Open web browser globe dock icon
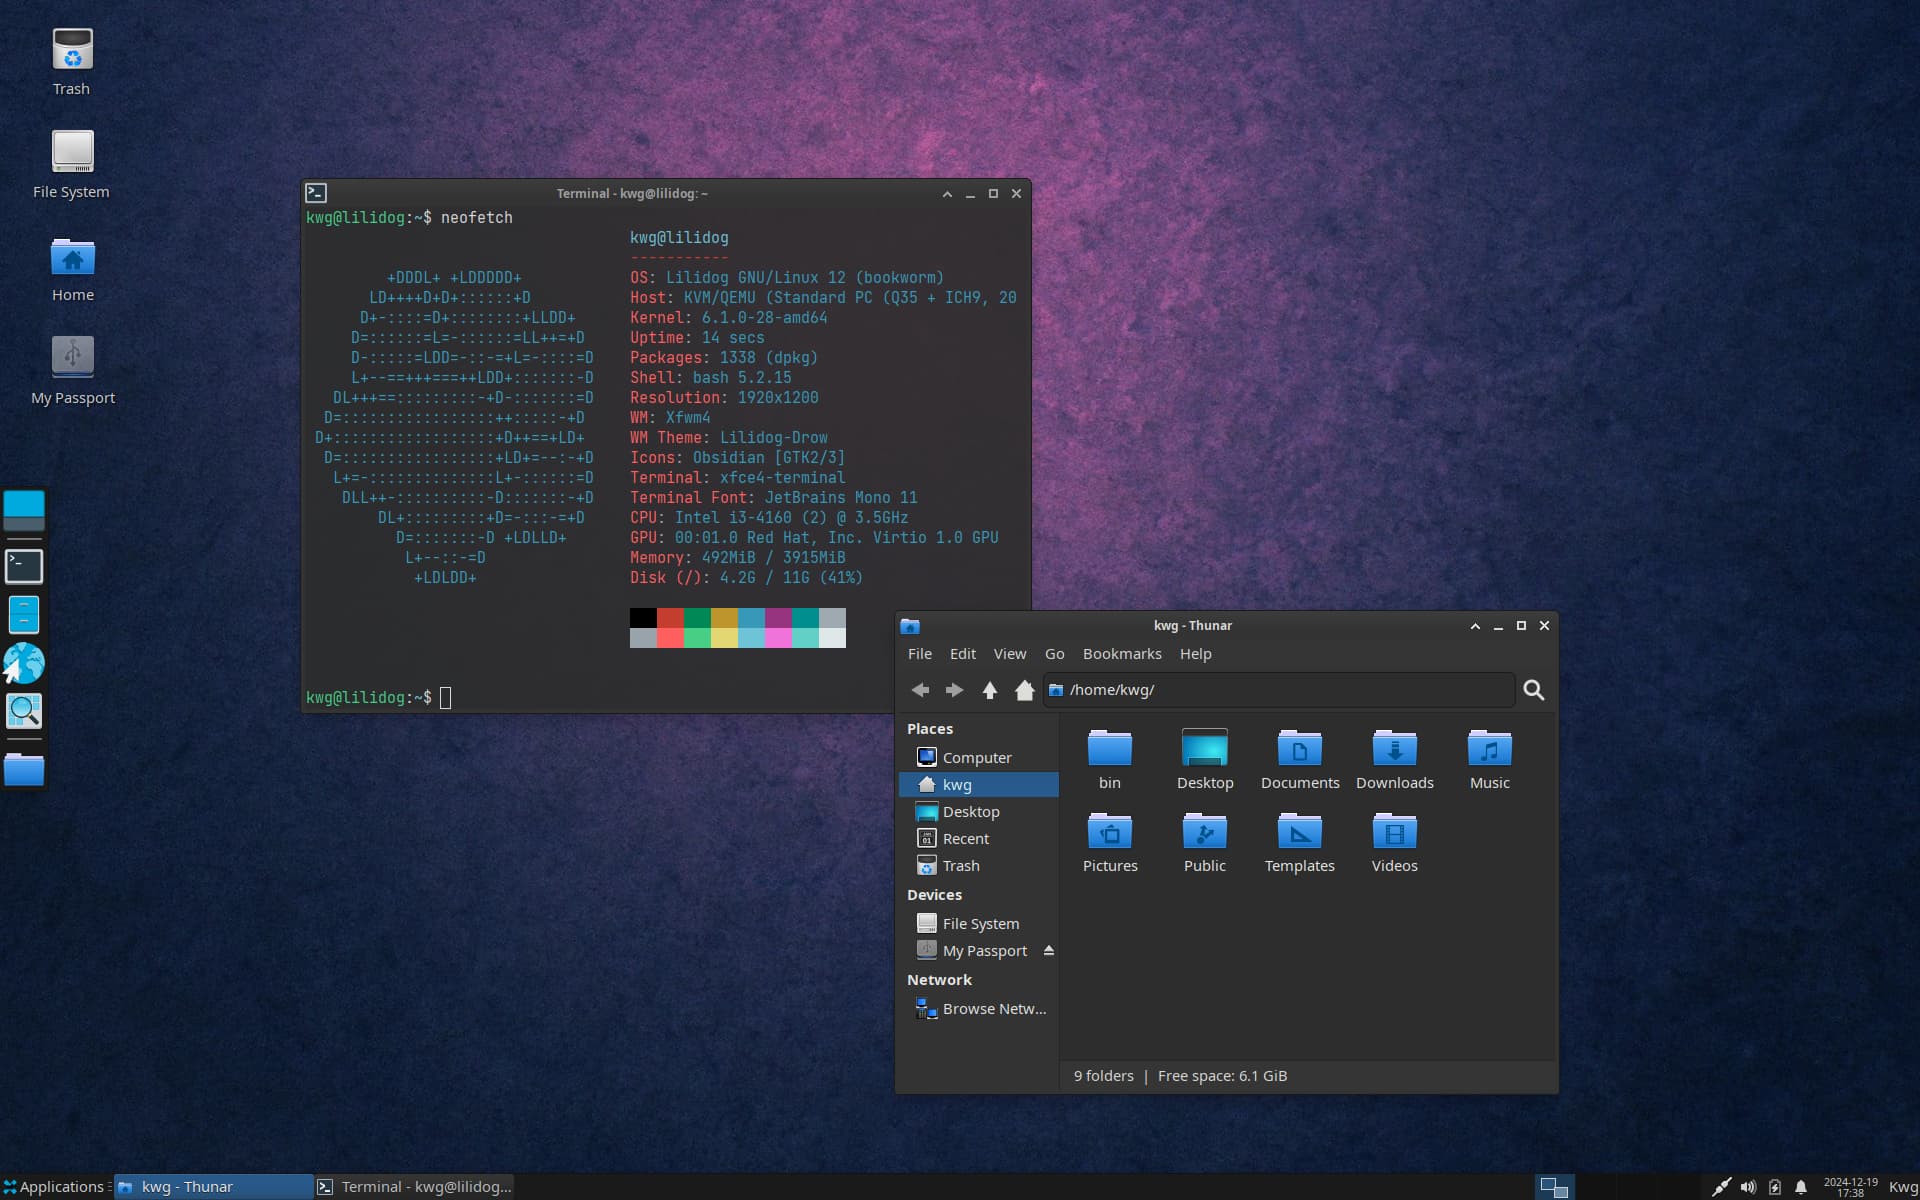1920x1200 pixels. 24,663
